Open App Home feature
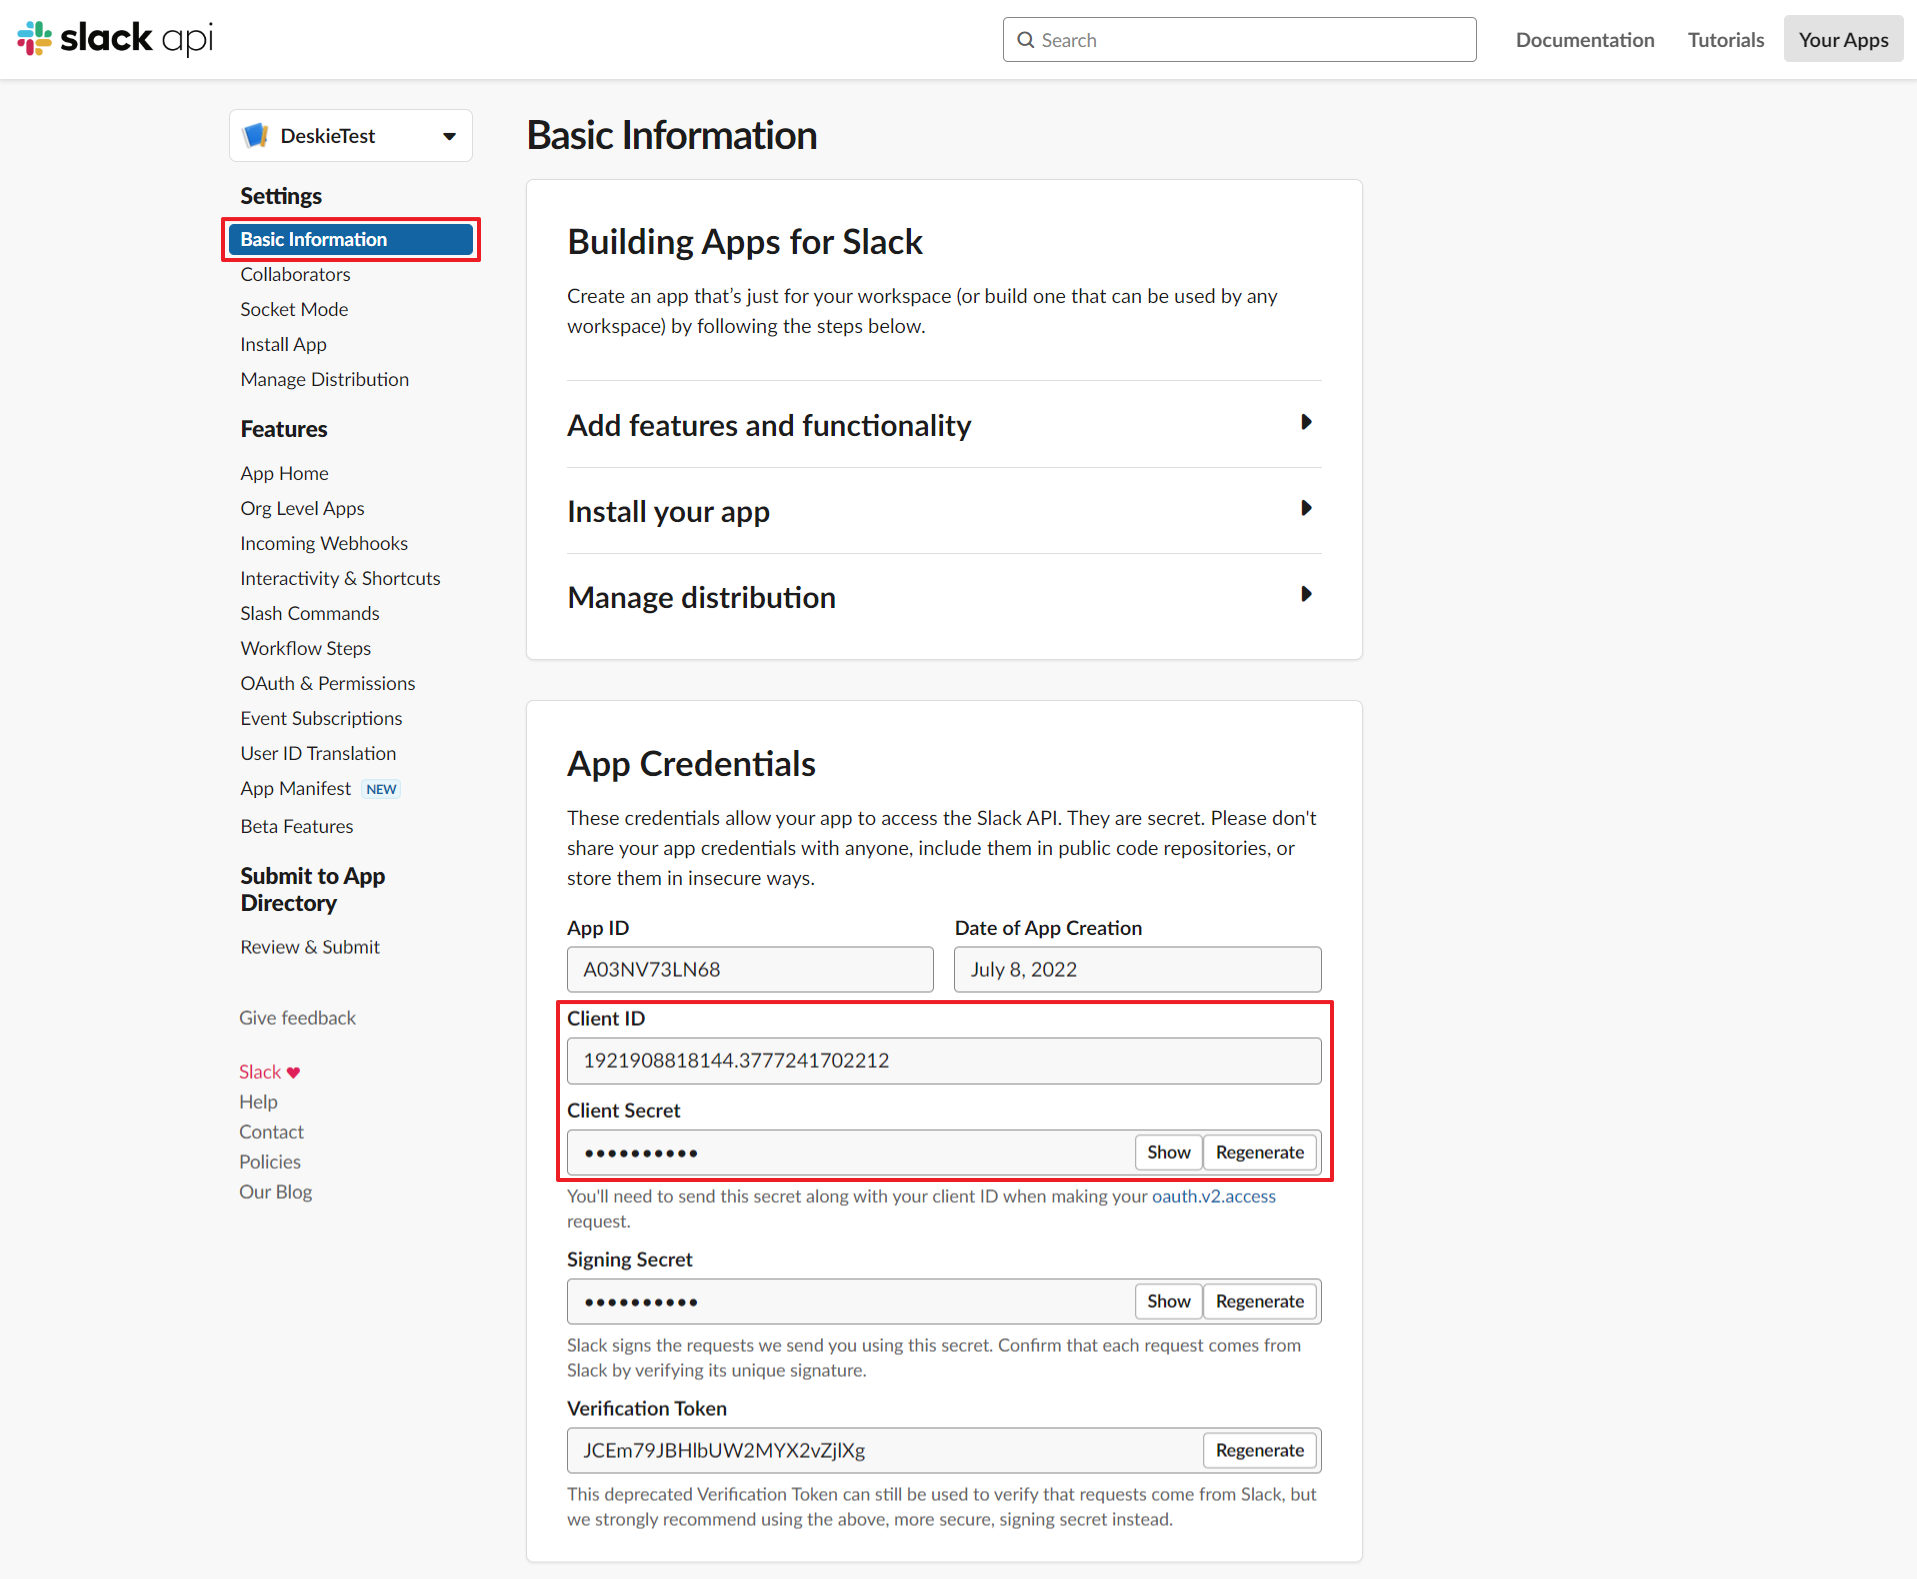The image size is (1917, 1579). [284, 473]
